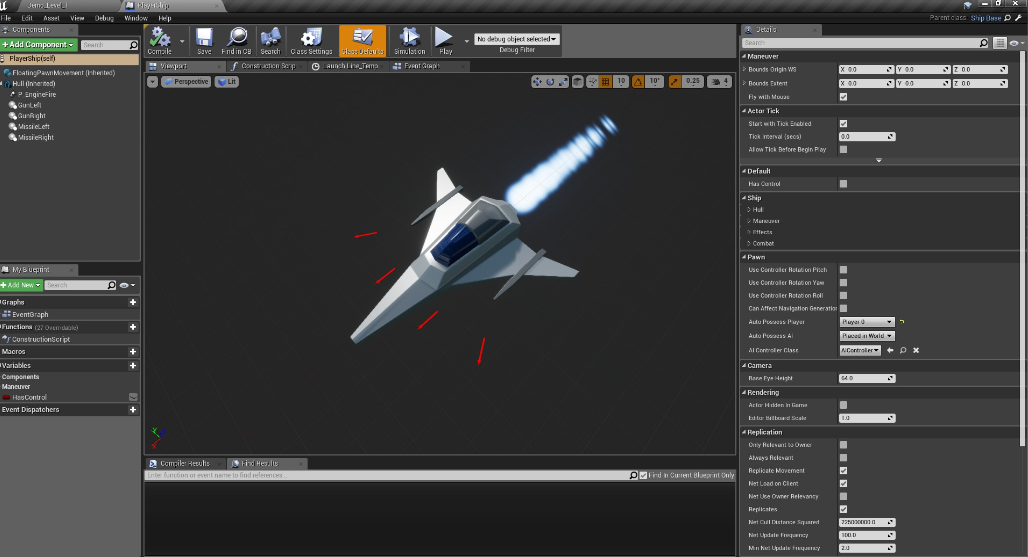The height and width of the screenshot is (557, 1028).
Task: Open the Search tool in the toolbar
Action: tap(270, 41)
